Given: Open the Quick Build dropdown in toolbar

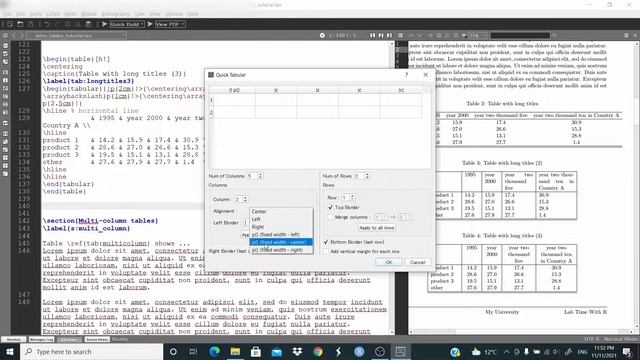Looking at the screenshot, I should click(x=127, y=24).
